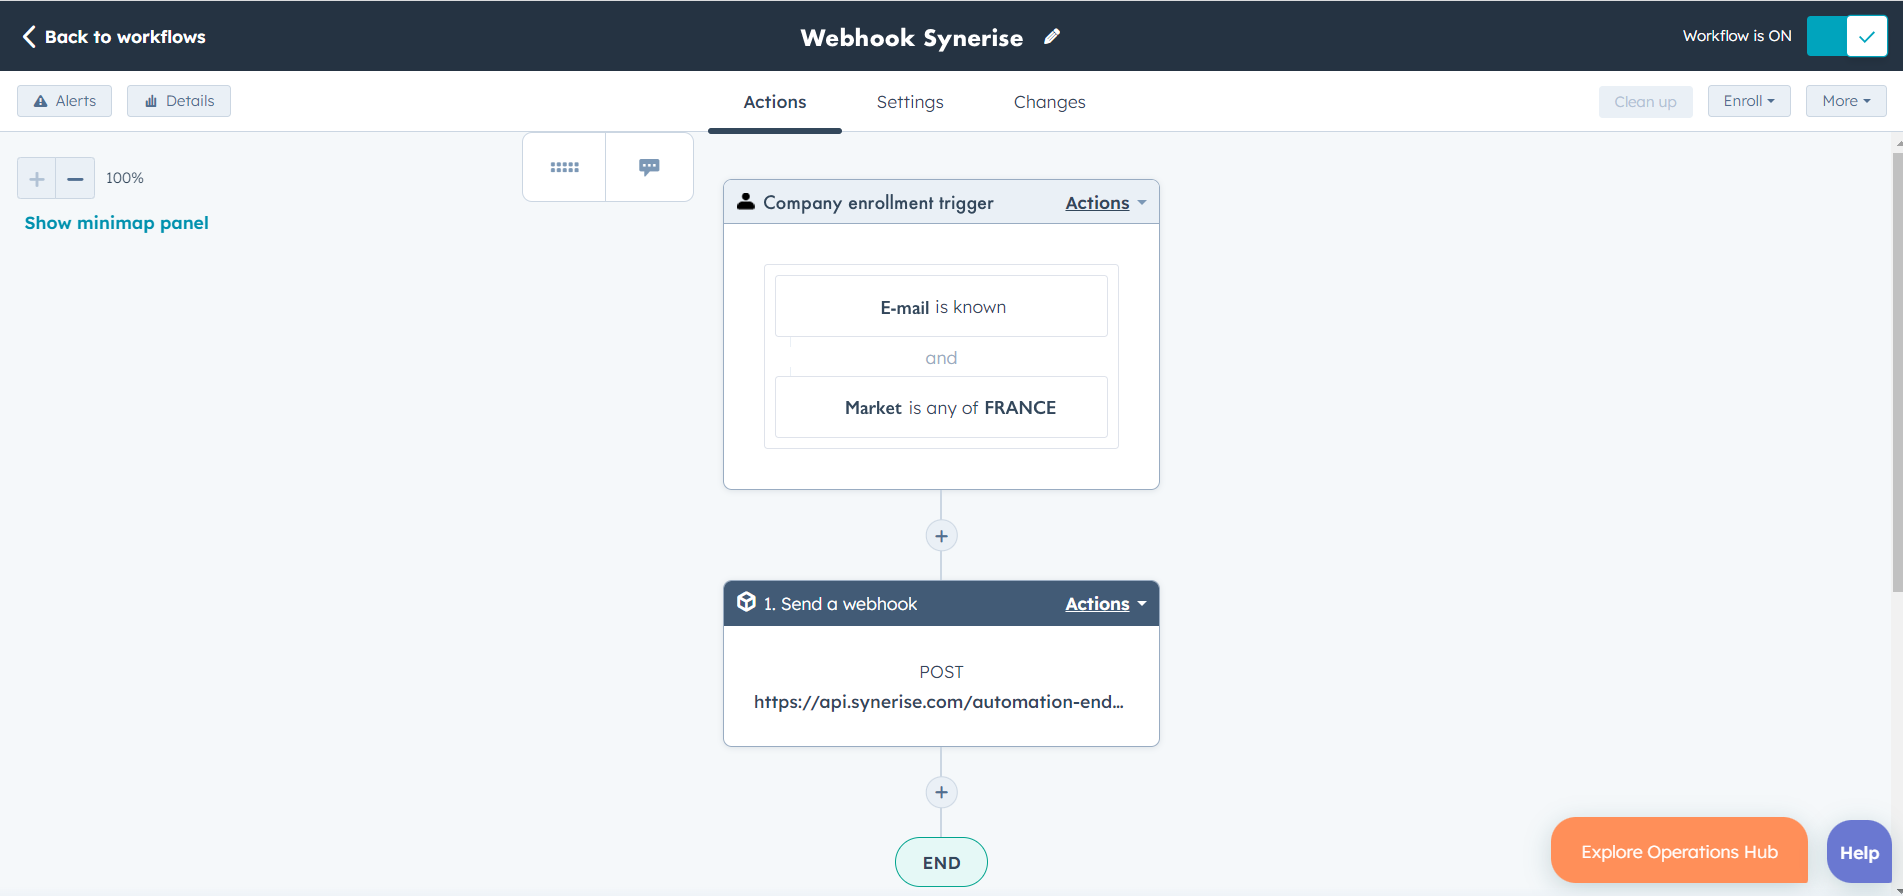Click the pencil icon to rename the workflow
Viewport: 1903px width, 896px height.
pyautogui.click(x=1052, y=37)
